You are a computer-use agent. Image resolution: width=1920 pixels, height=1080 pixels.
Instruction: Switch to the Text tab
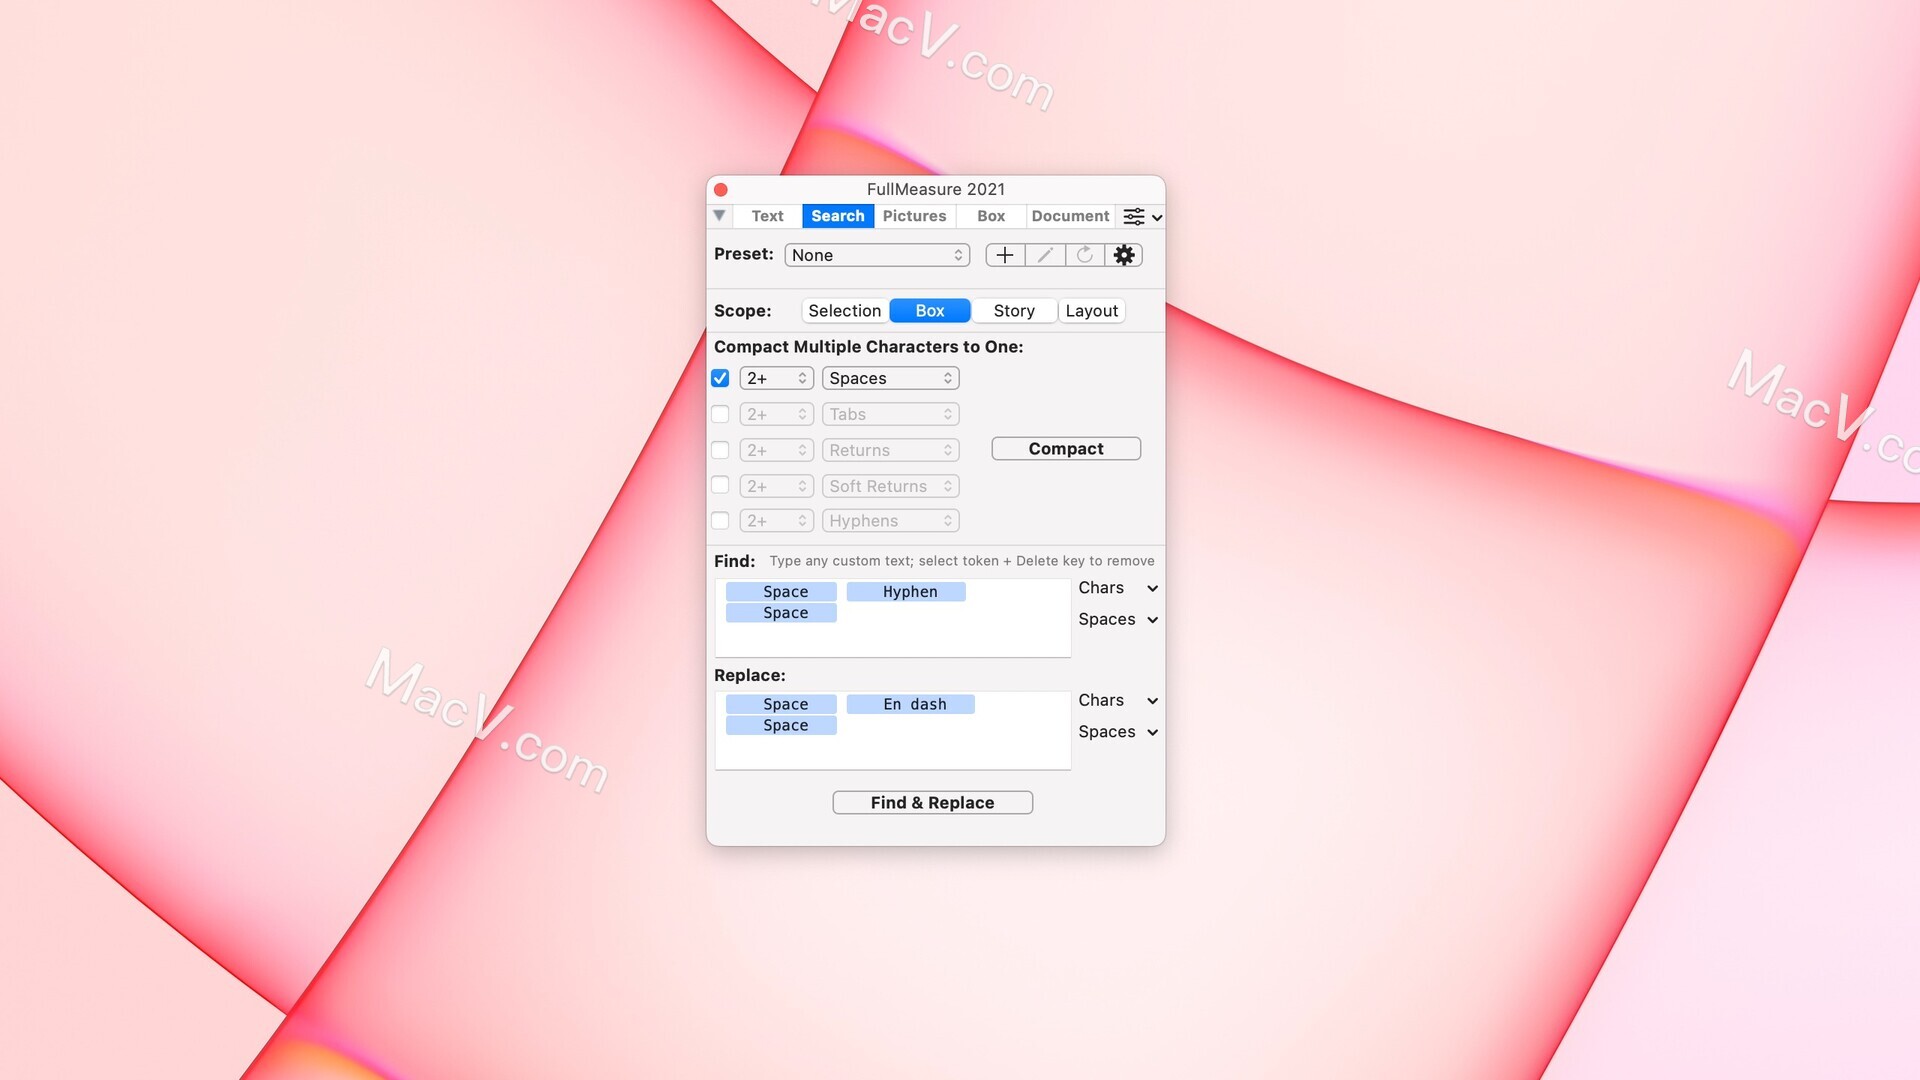(x=766, y=215)
